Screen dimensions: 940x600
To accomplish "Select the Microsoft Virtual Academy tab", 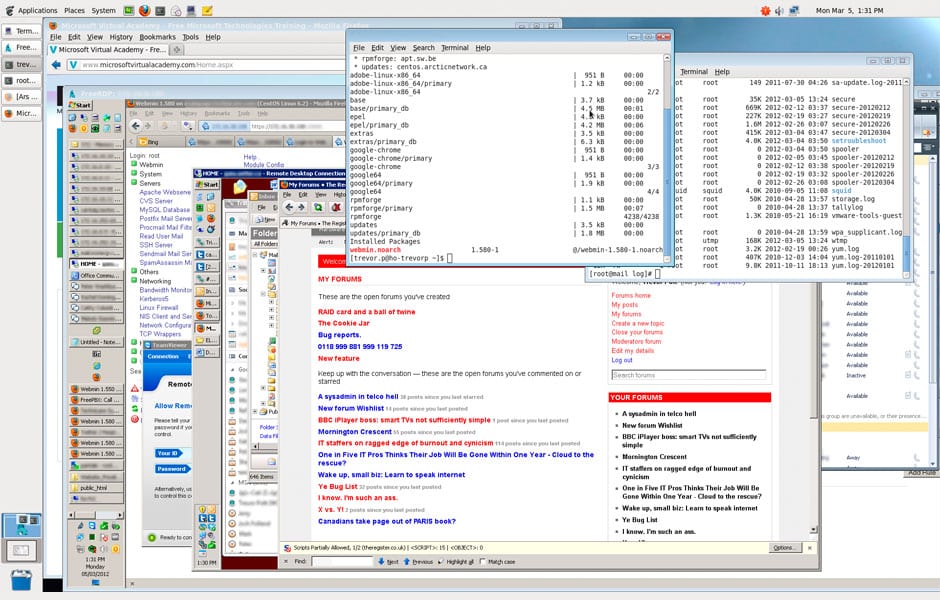I will 109,50.
